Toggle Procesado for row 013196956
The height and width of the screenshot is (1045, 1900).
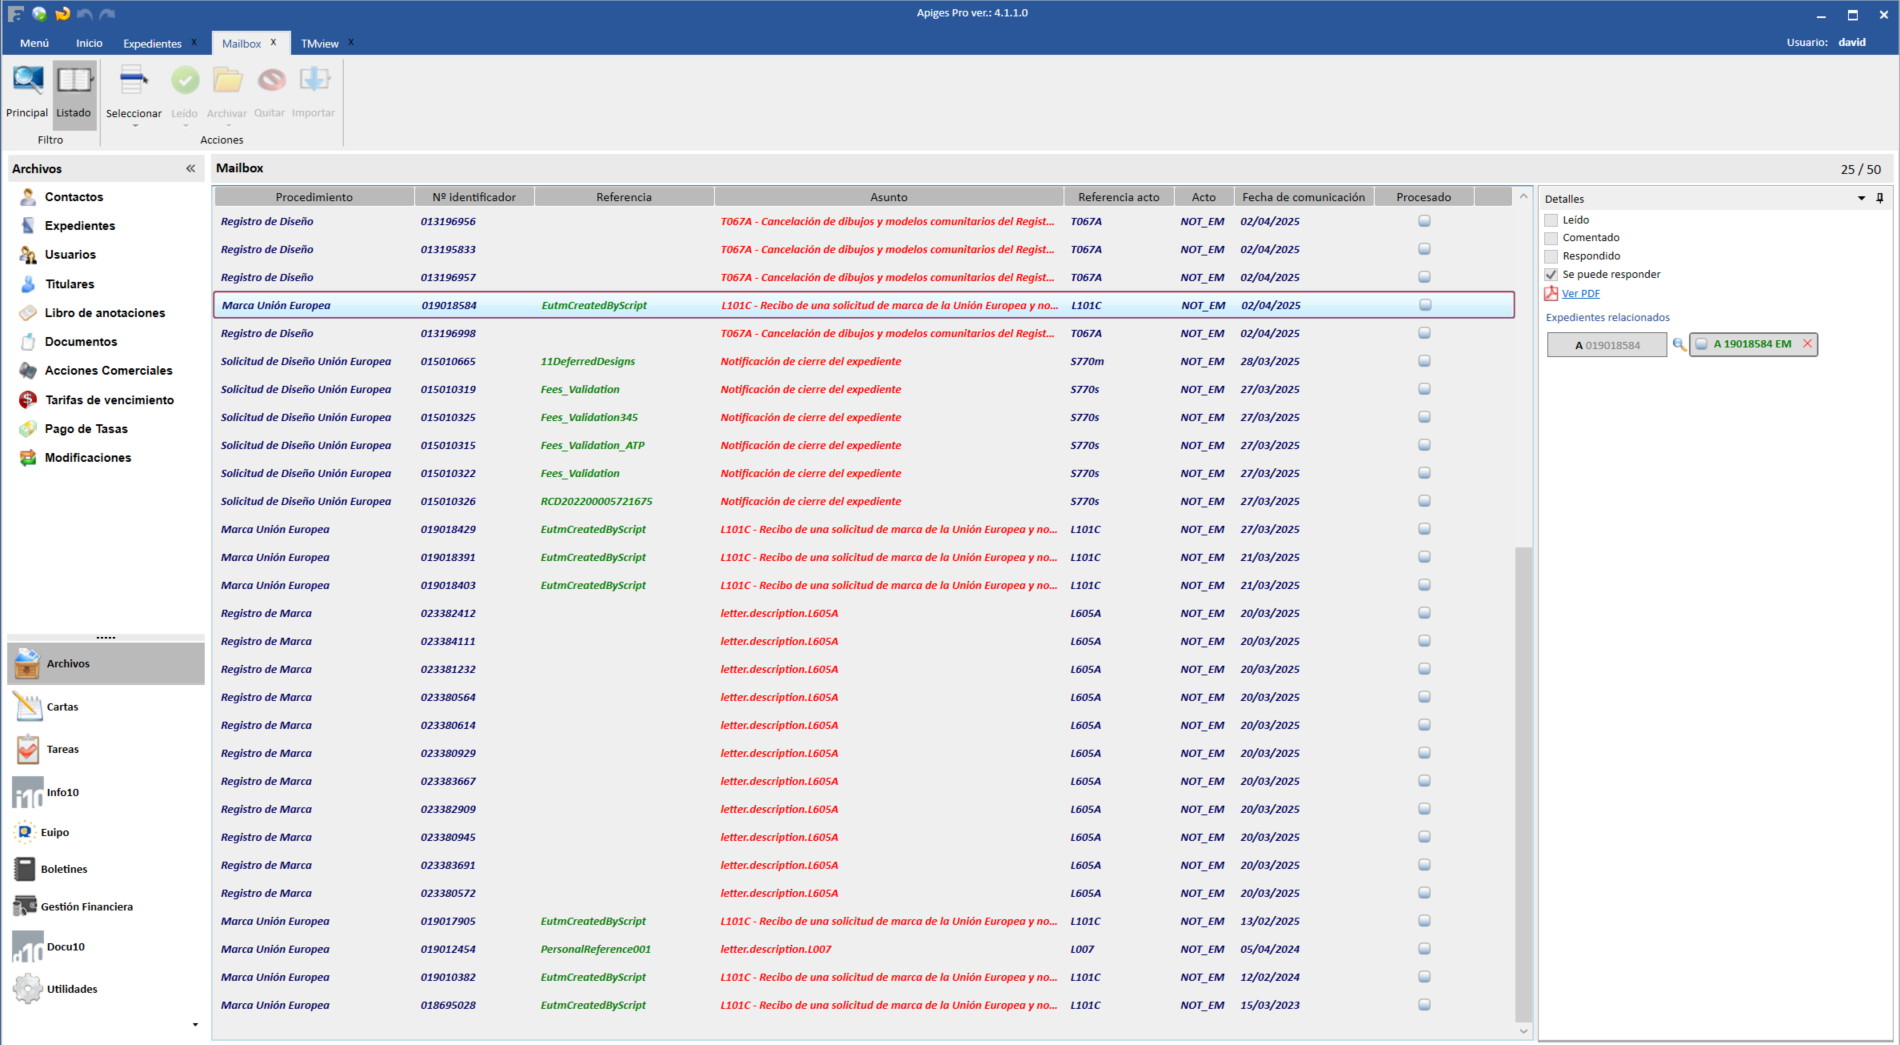[1424, 221]
